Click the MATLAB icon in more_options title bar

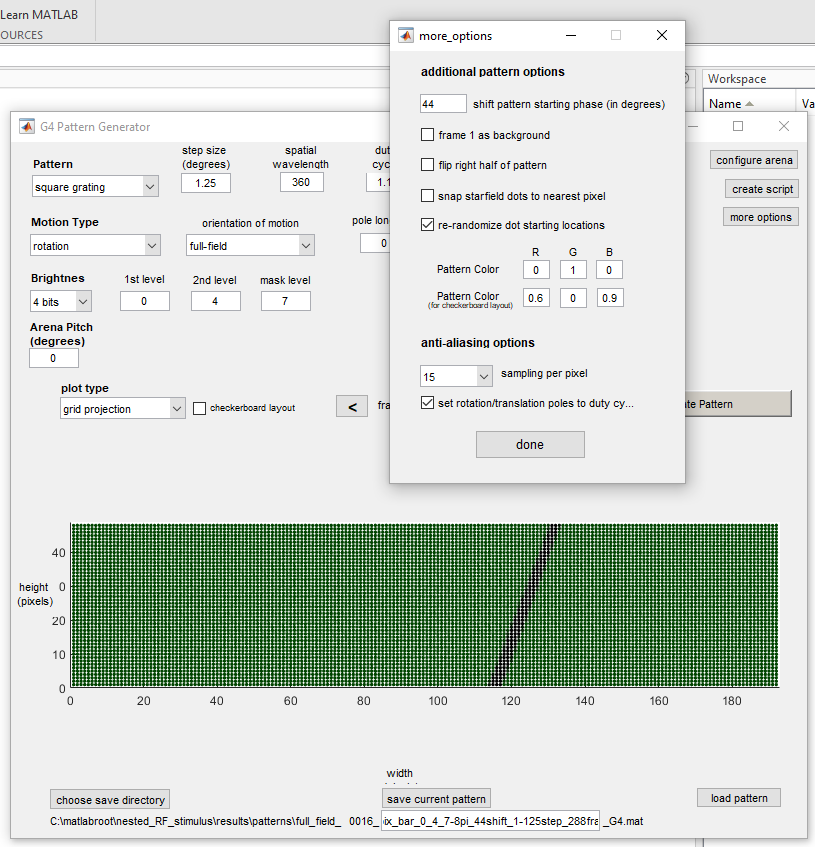click(x=406, y=35)
